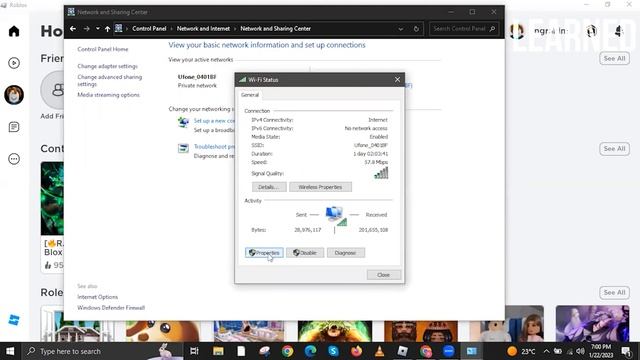This screenshot has height=360, width=640.
Task: Click See All in the Continue row
Action: tap(614, 149)
